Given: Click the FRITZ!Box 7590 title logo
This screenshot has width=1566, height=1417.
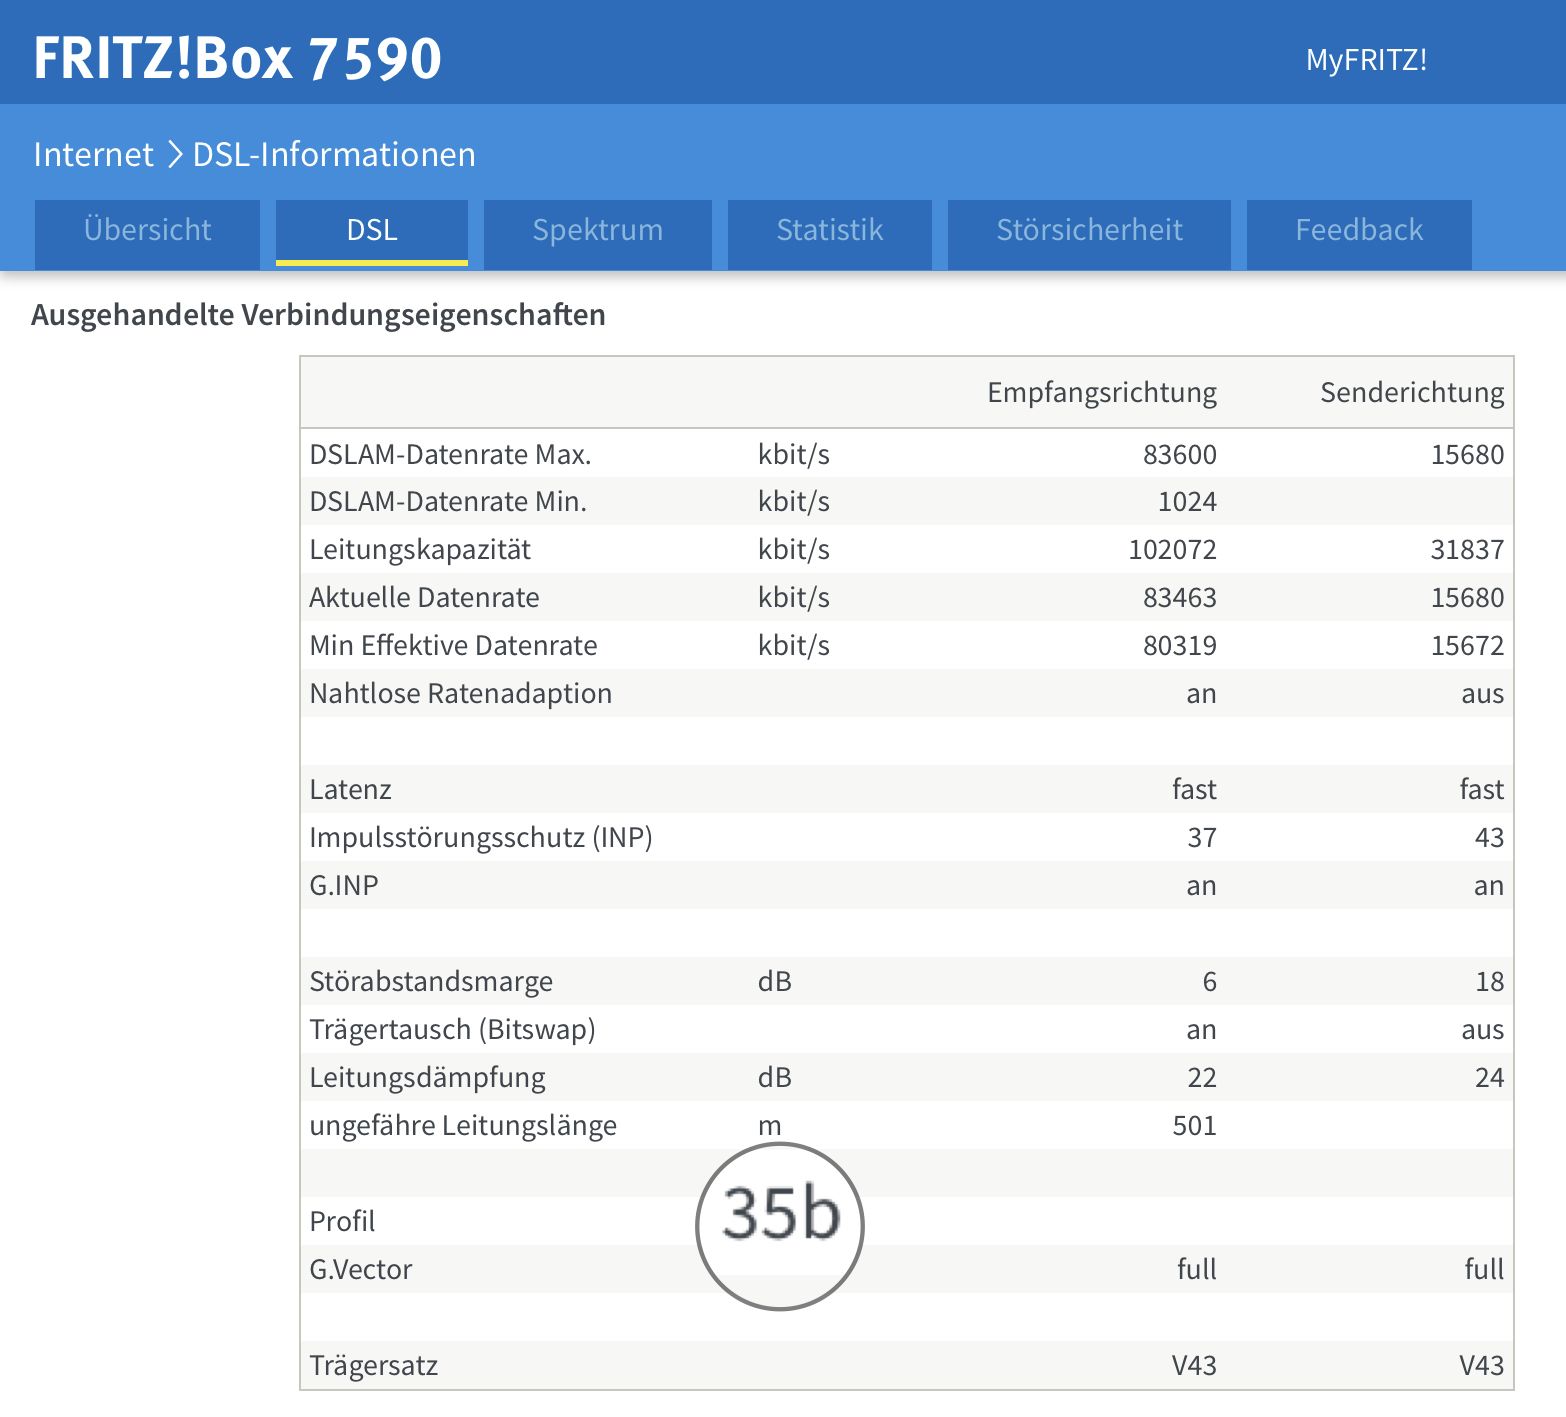Looking at the screenshot, I should tap(238, 58).
